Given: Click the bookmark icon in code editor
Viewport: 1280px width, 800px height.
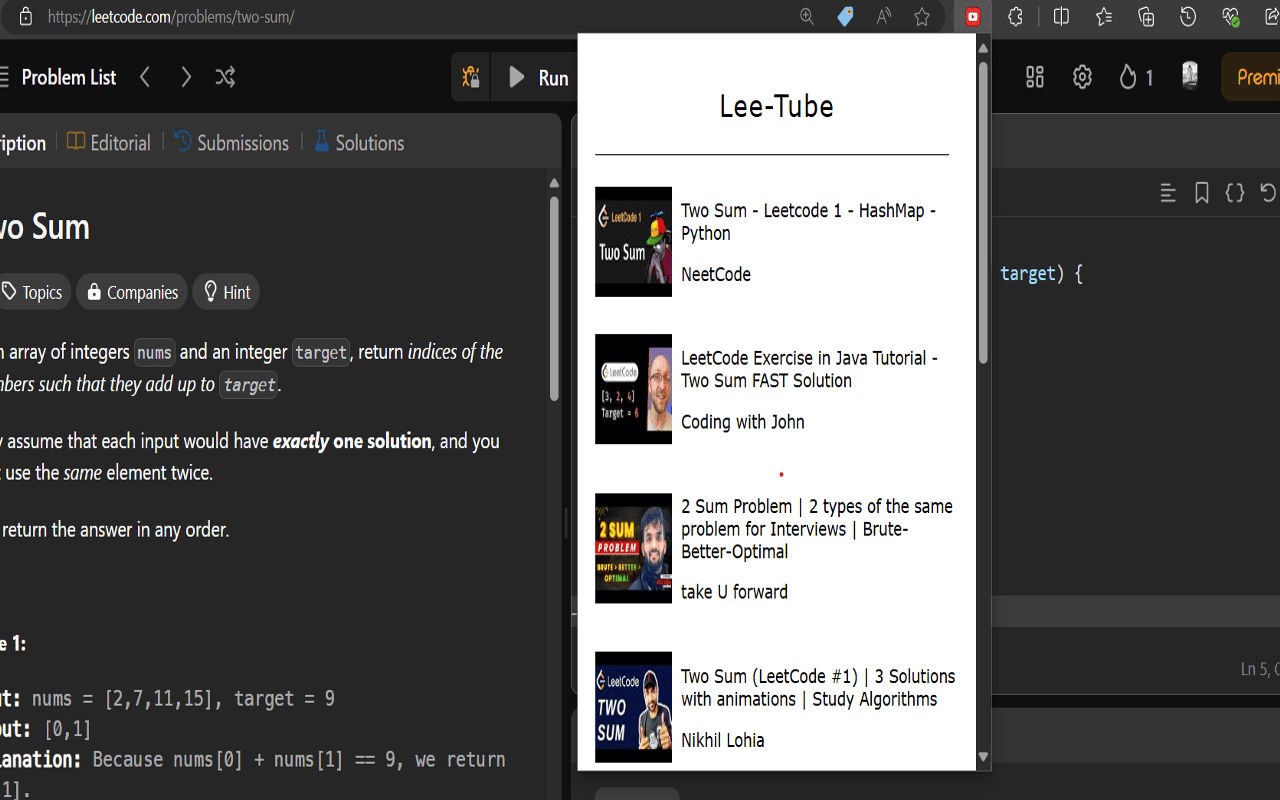Looking at the screenshot, I should coord(1202,193).
